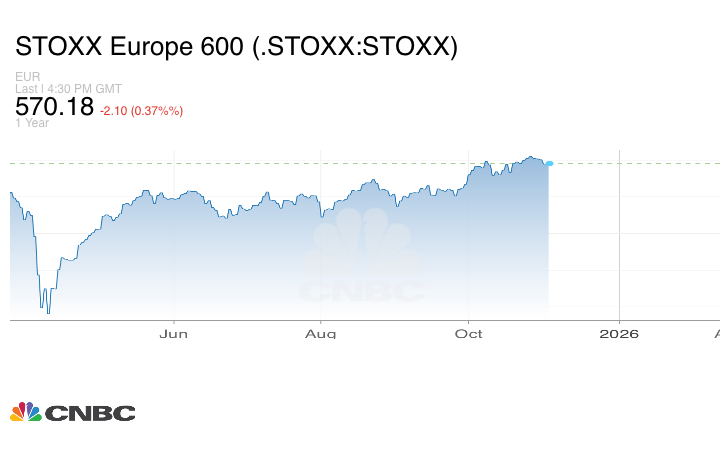Click the 2026 label on time axis
720x450 pixels.
coord(619,333)
